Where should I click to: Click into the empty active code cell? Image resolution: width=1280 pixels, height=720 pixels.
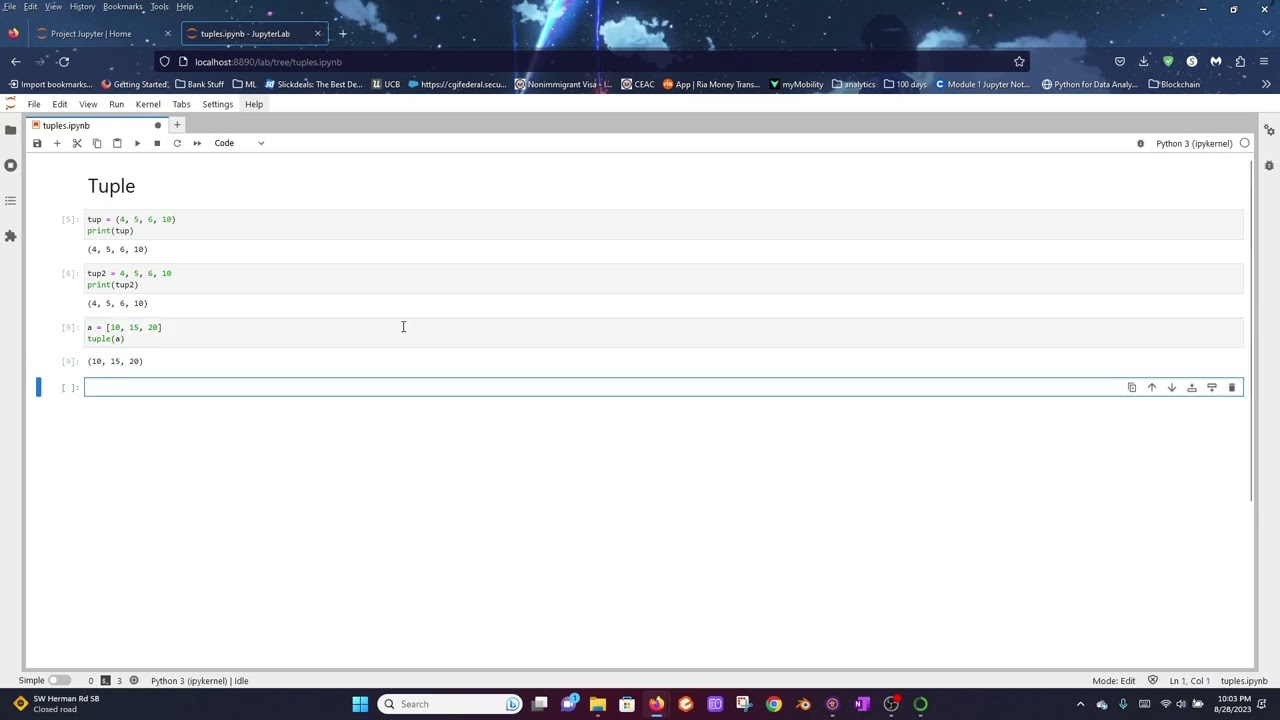point(663,388)
